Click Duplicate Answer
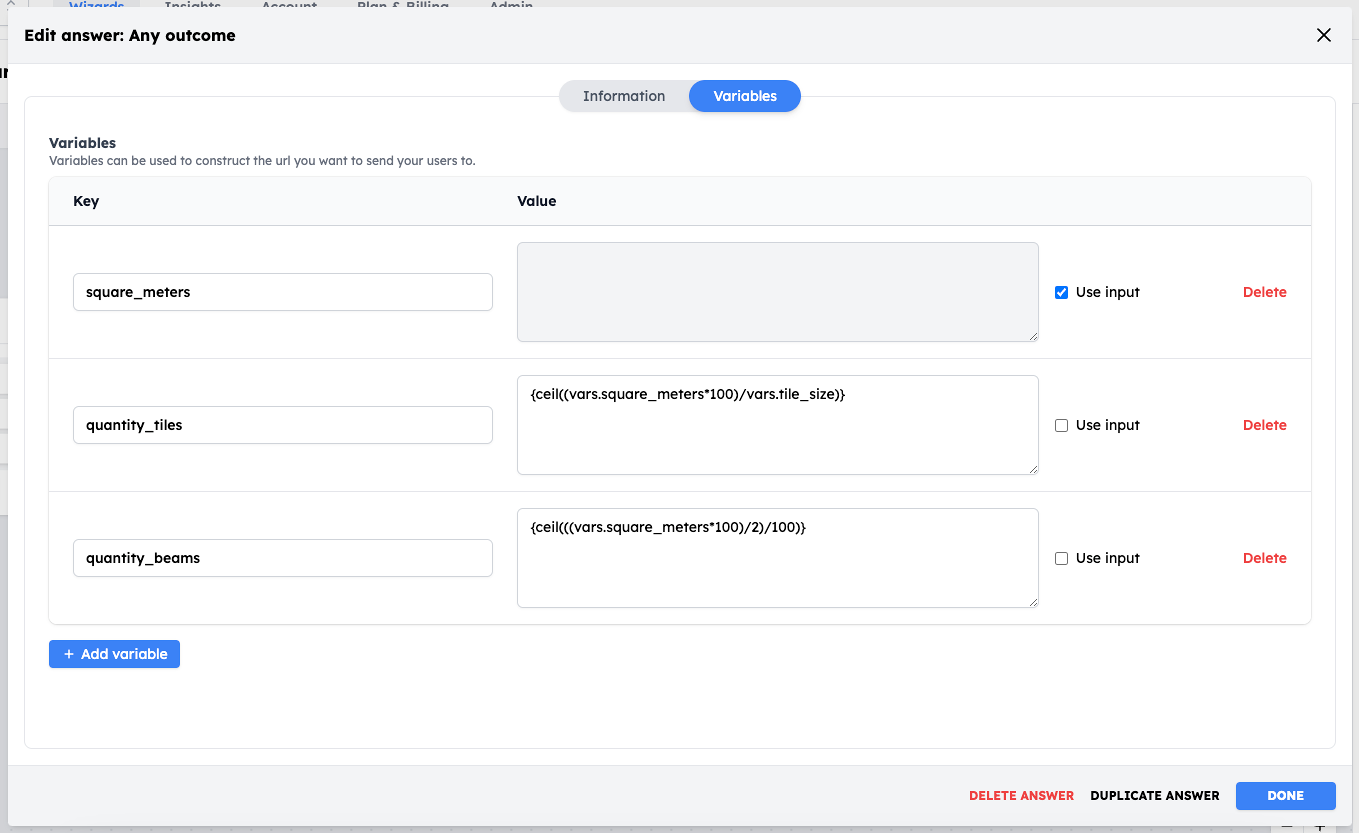The width and height of the screenshot is (1359, 833). point(1155,796)
